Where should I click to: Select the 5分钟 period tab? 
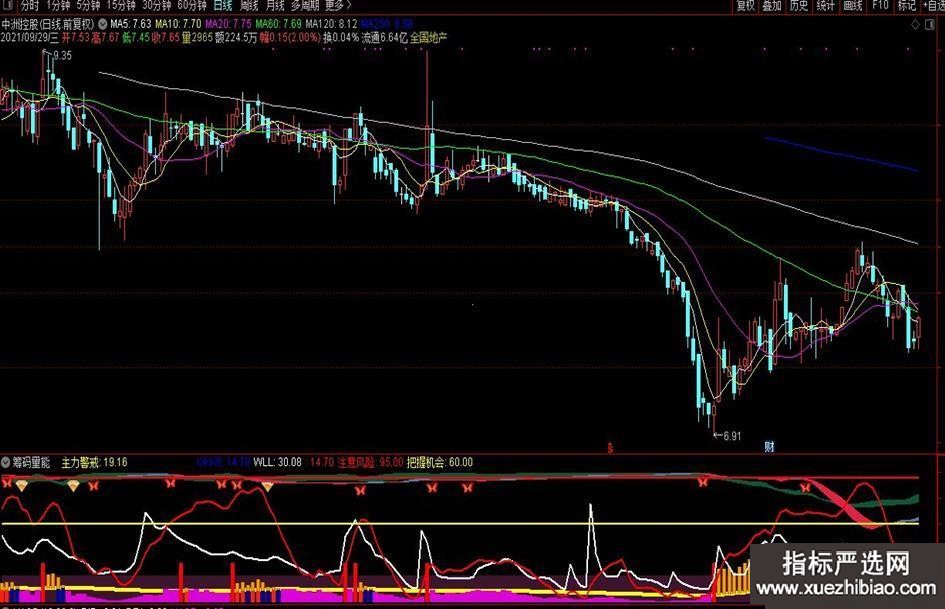[88, 6]
